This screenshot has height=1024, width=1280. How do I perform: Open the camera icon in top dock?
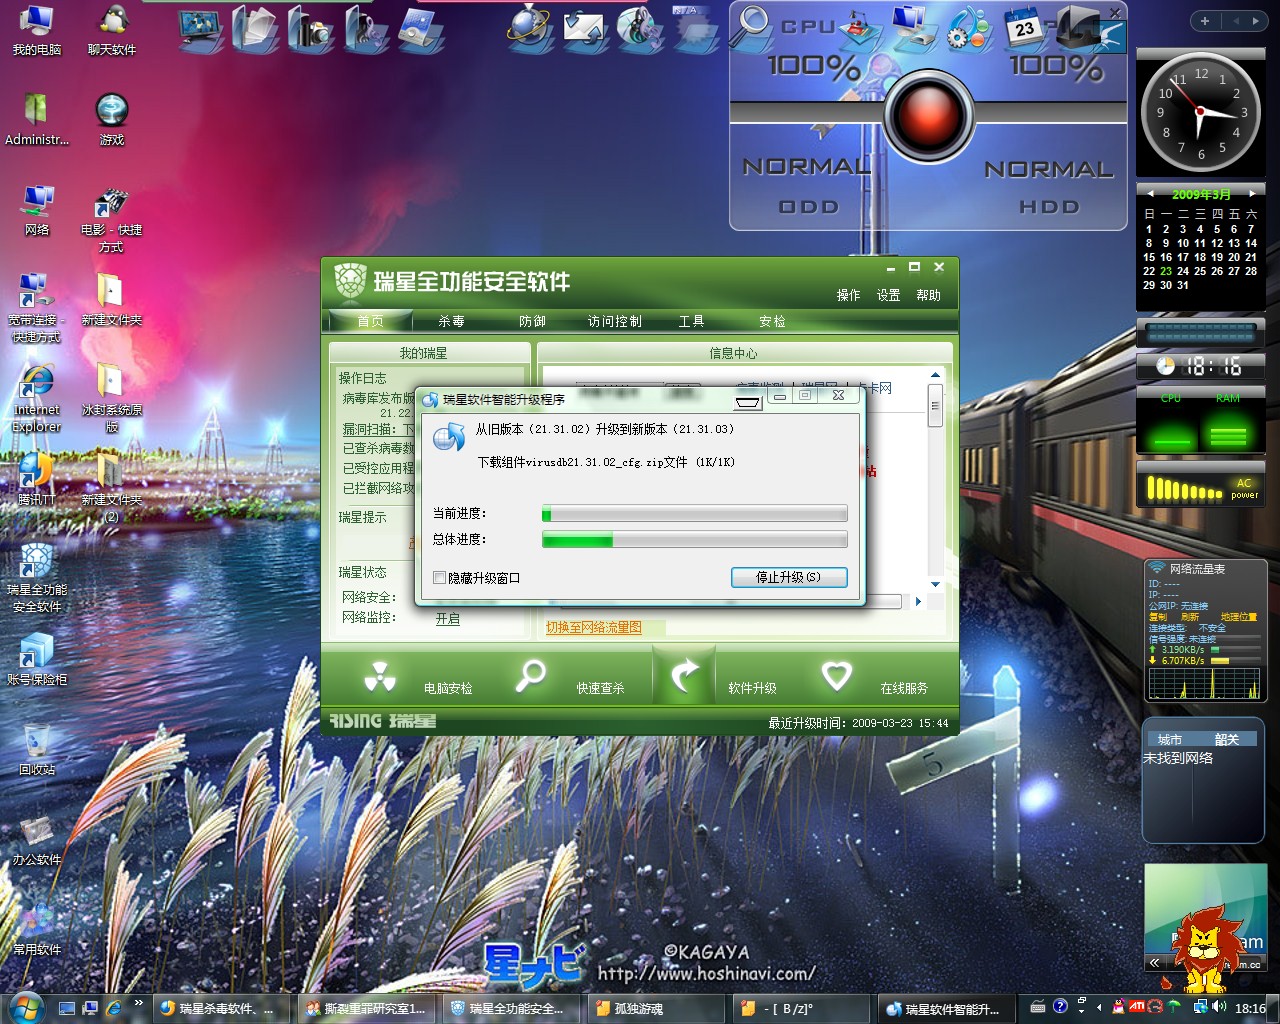(x=311, y=28)
